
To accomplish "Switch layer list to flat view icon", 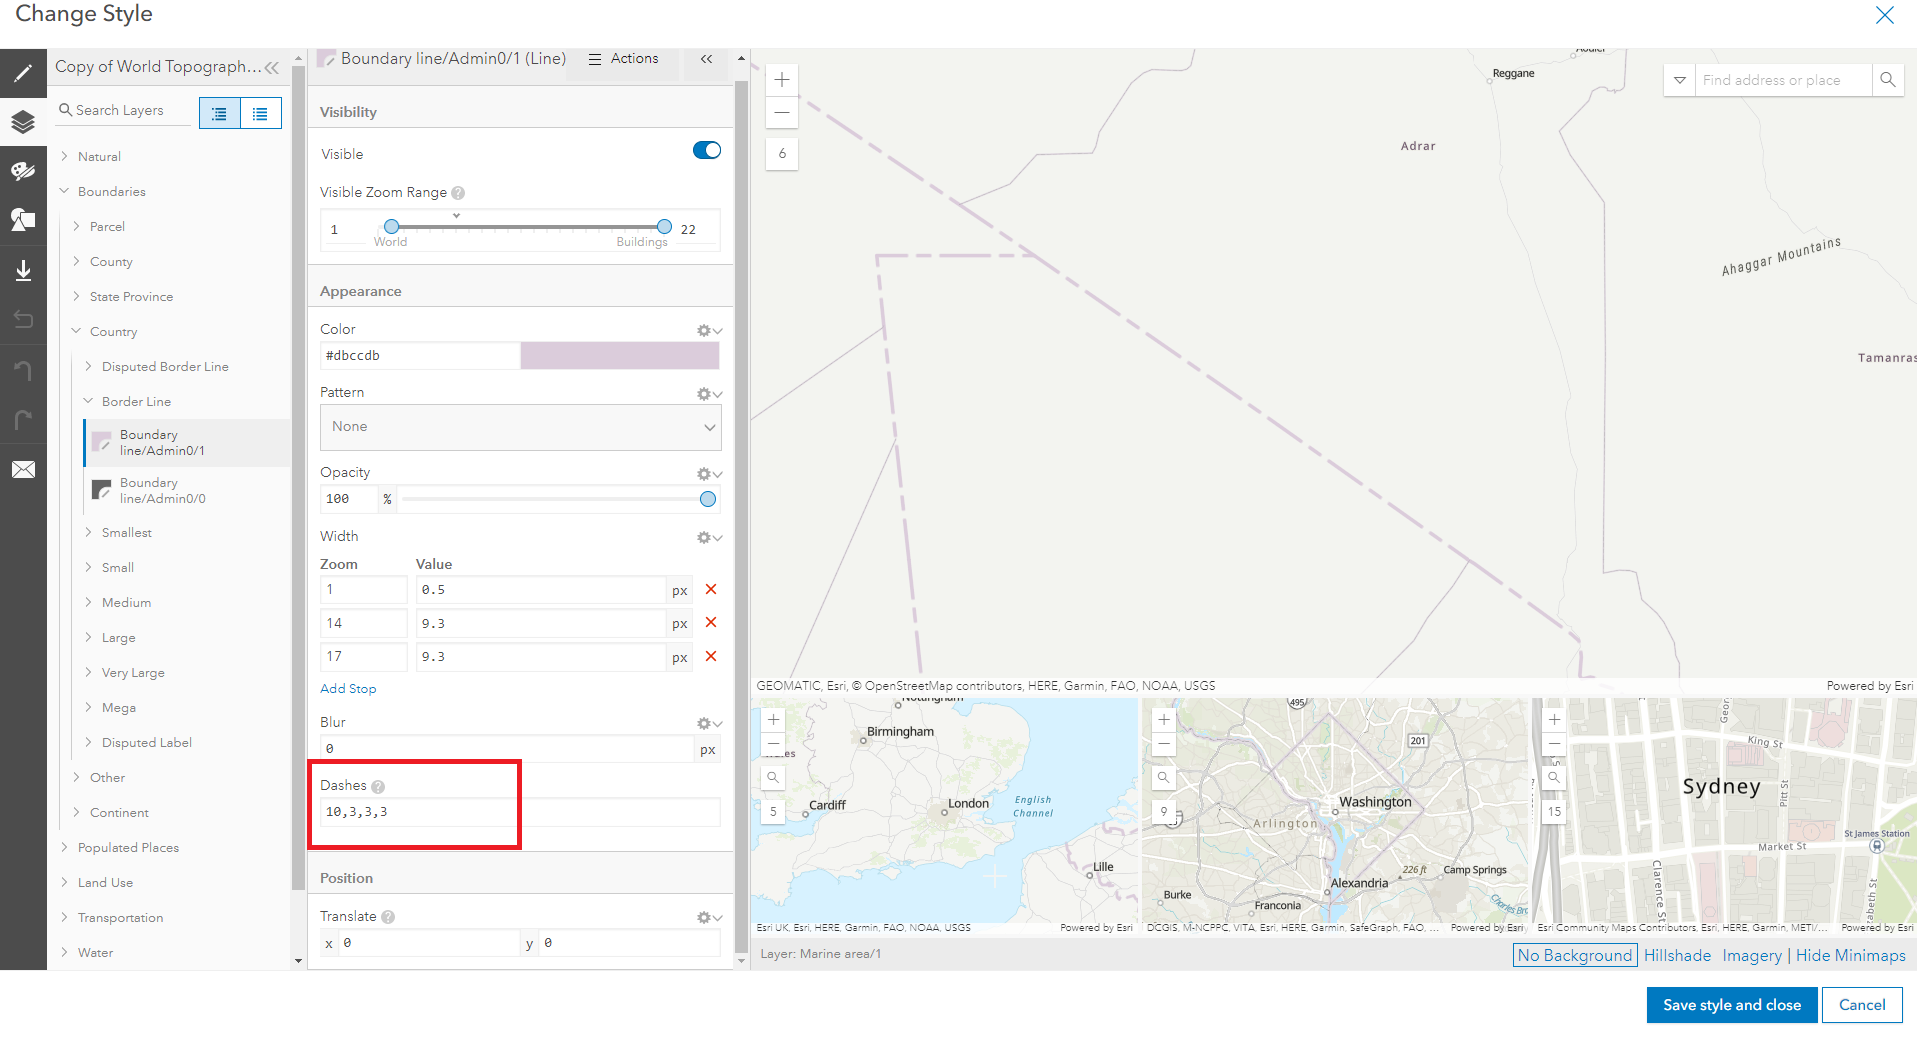I will coord(260,113).
